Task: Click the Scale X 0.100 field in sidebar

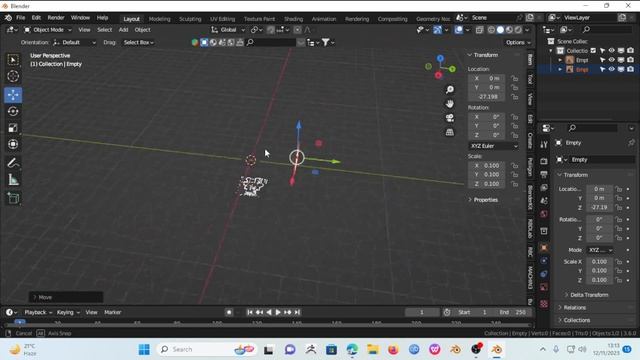Action: point(487,166)
